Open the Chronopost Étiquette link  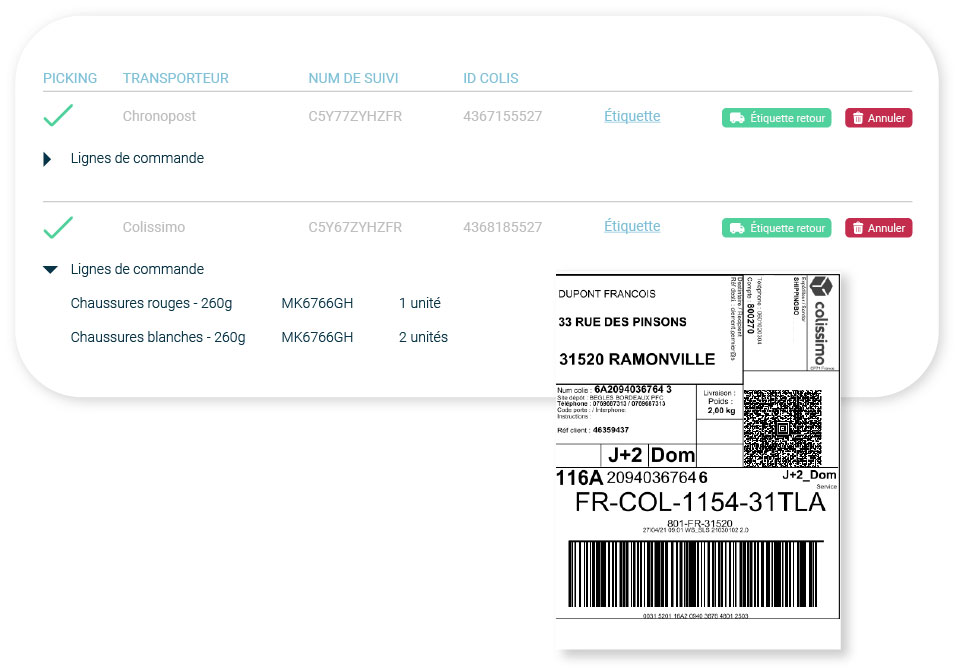[632, 116]
